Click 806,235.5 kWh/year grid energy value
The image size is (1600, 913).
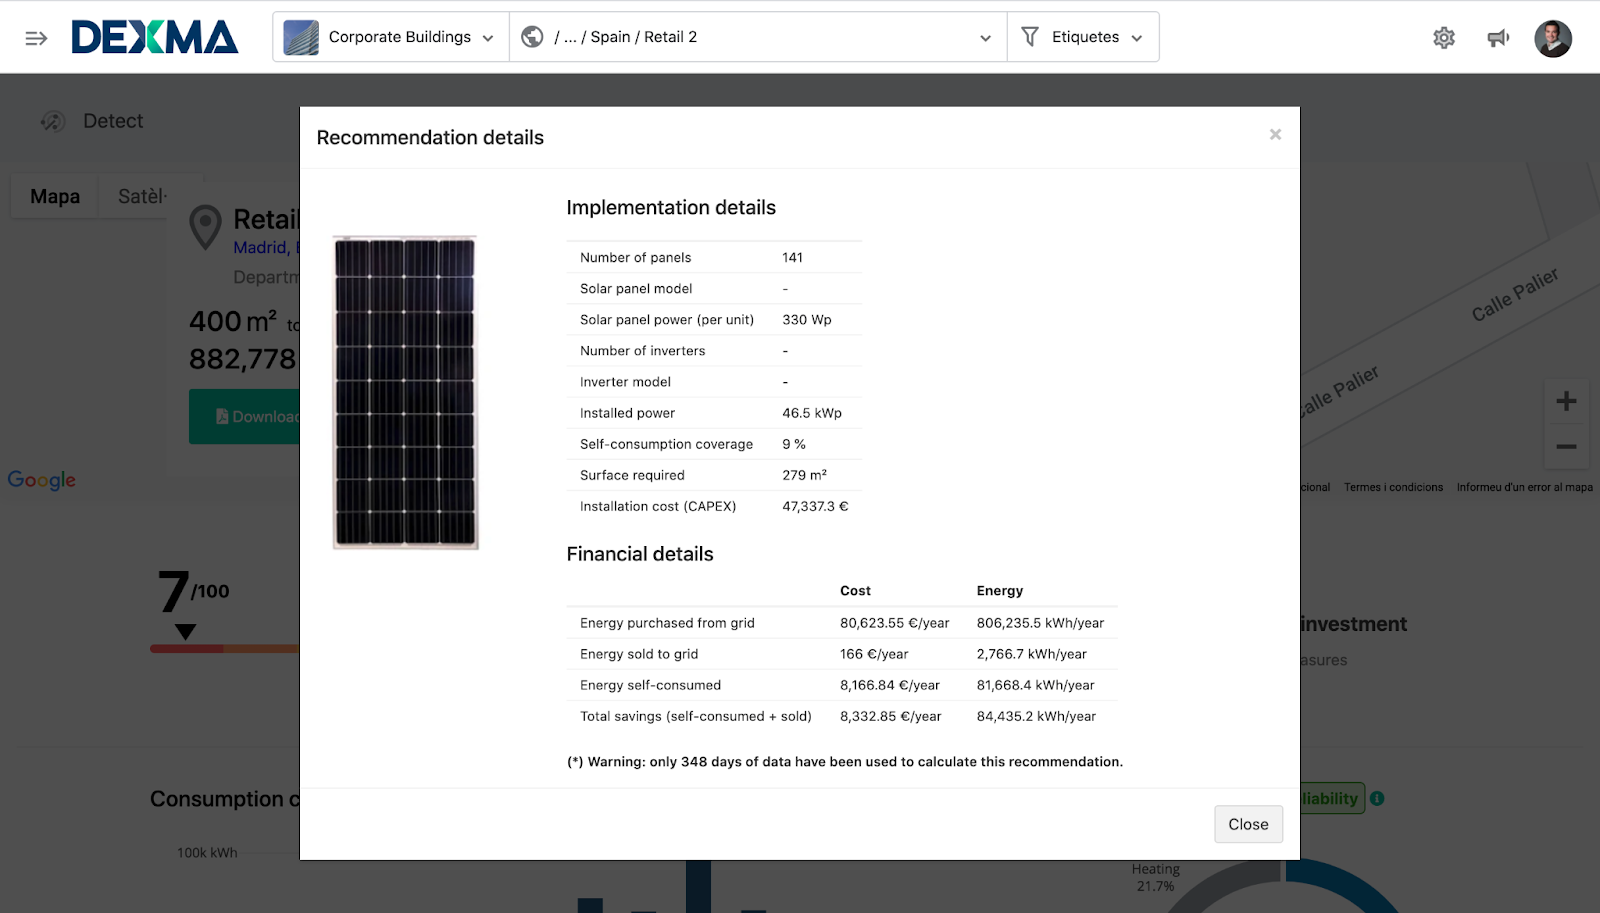tap(1040, 622)
